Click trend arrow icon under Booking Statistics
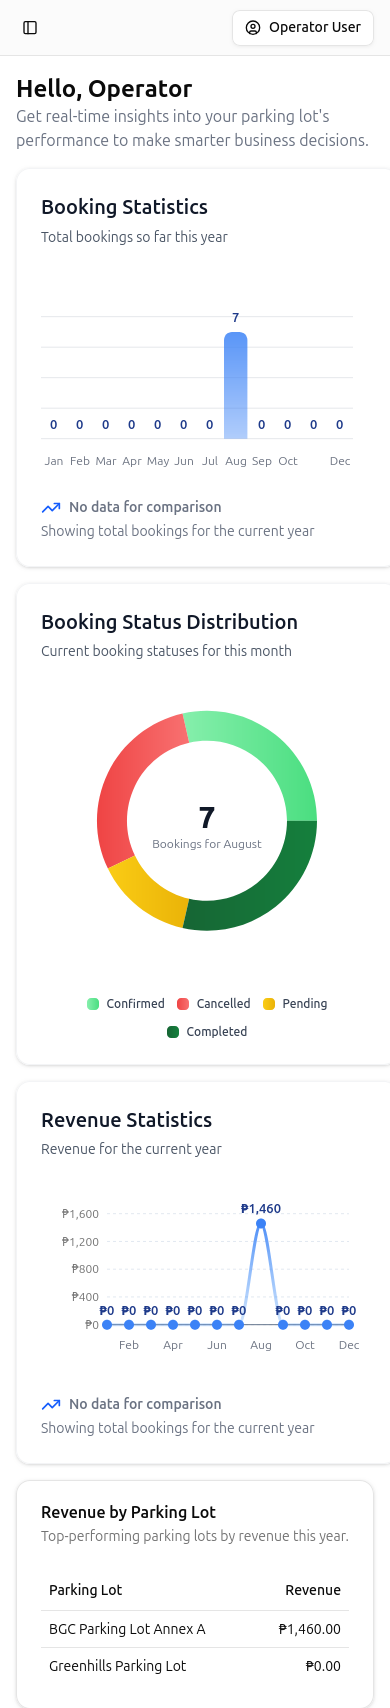The image size is (390, 1708). click(51, 507)
